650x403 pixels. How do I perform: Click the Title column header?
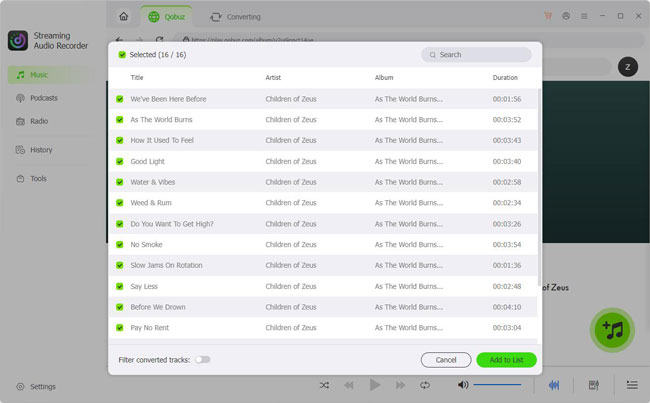click(x=137, y=78)
